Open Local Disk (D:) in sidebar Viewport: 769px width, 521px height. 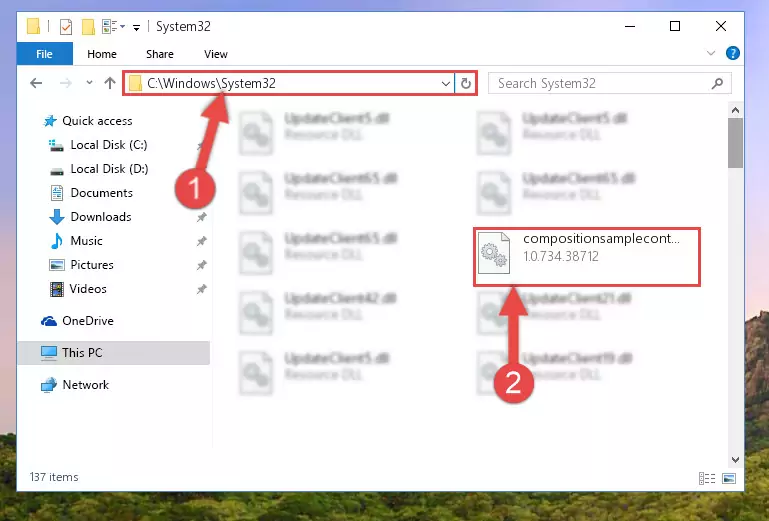coord(109,169)
